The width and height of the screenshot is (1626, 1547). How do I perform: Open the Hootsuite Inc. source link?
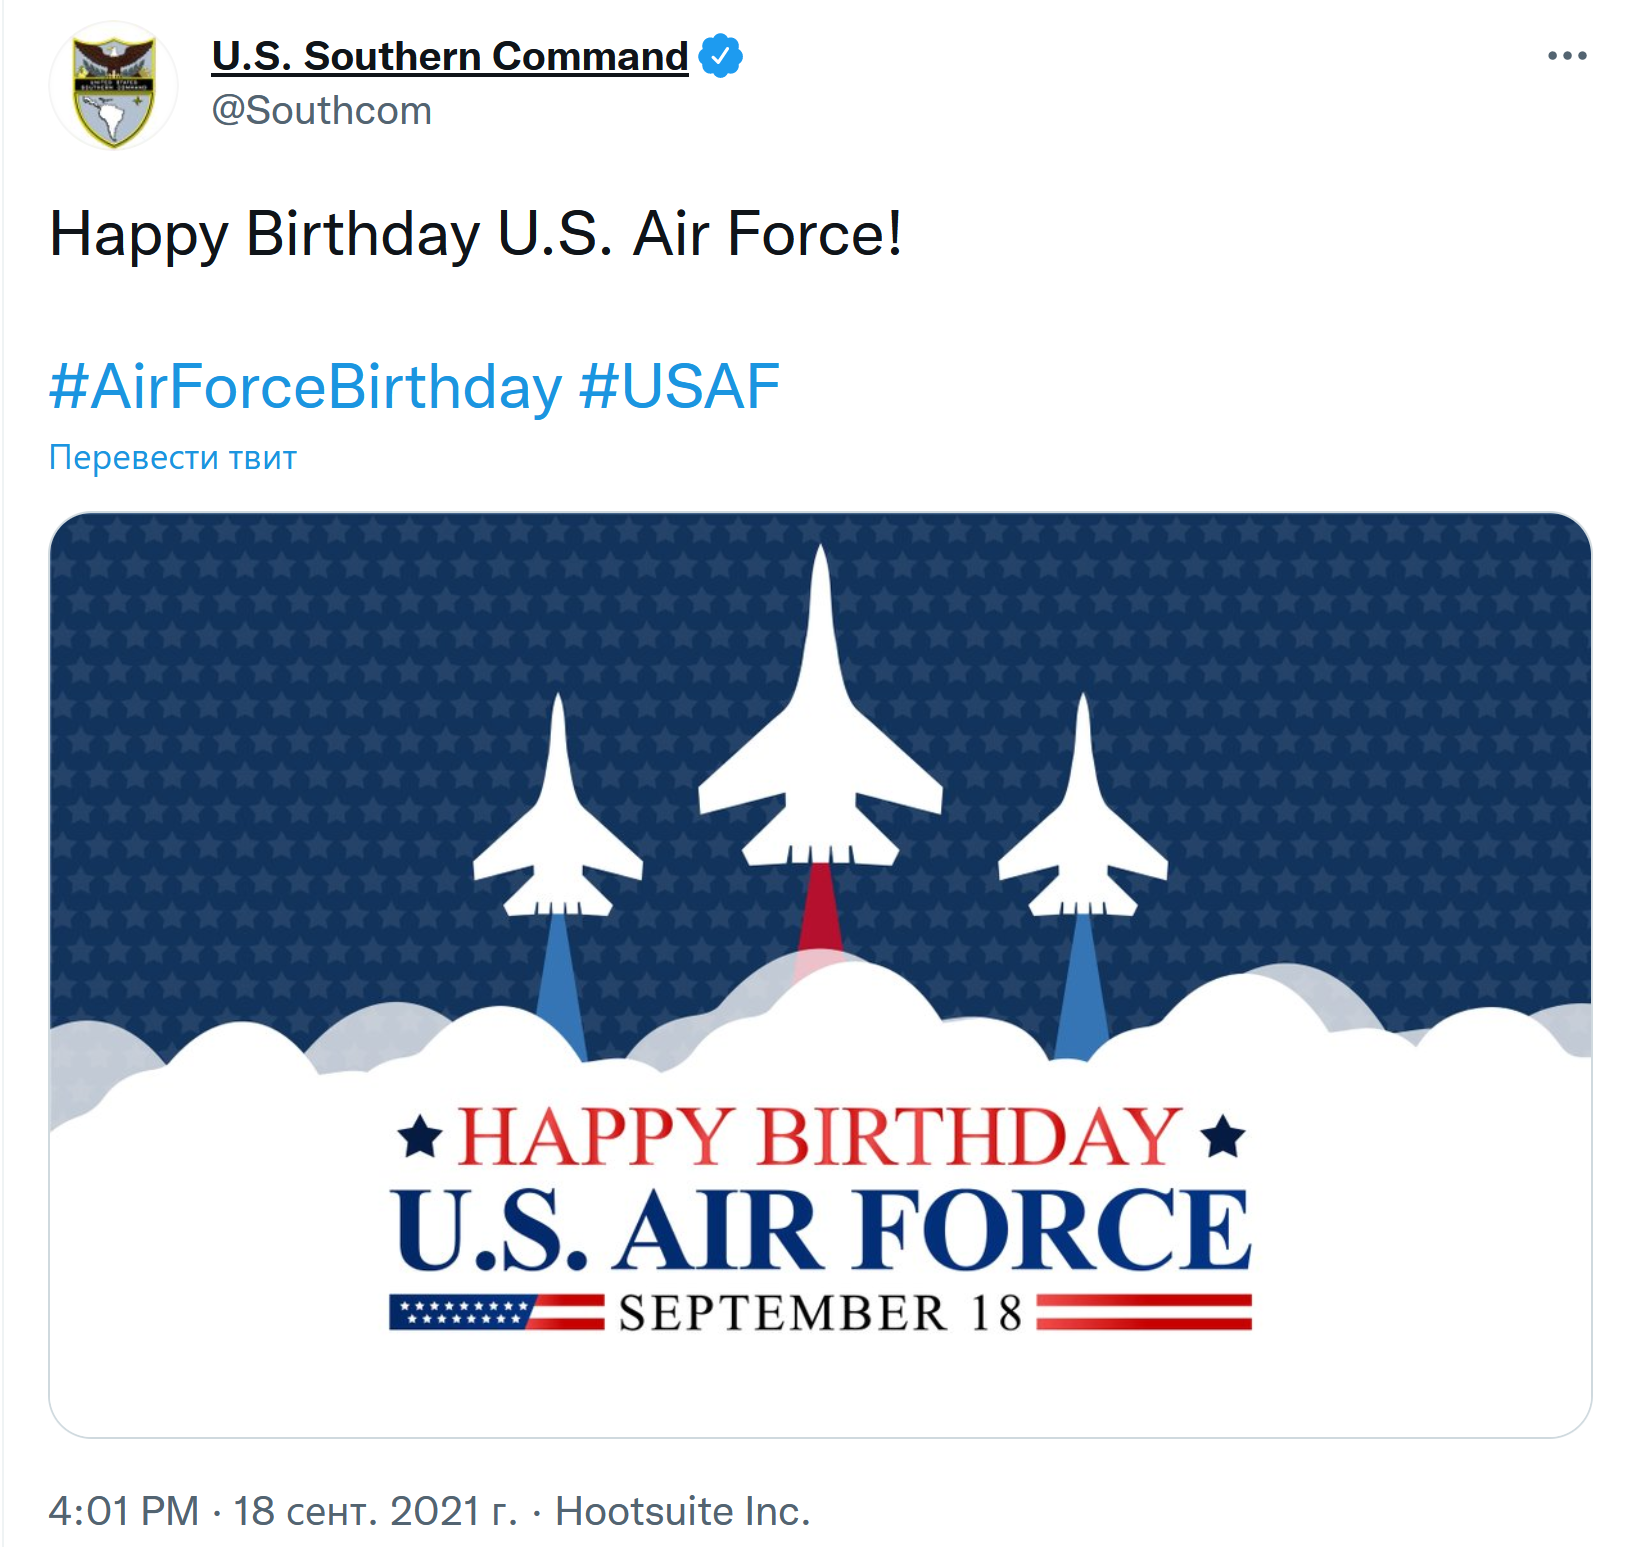(x=682, y=1511)
